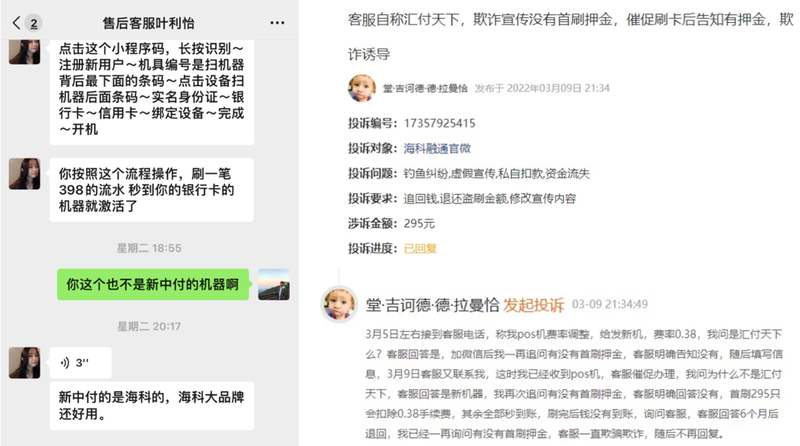
Task: Play the 3-second voice message
Action: click(x=81, y=363)
